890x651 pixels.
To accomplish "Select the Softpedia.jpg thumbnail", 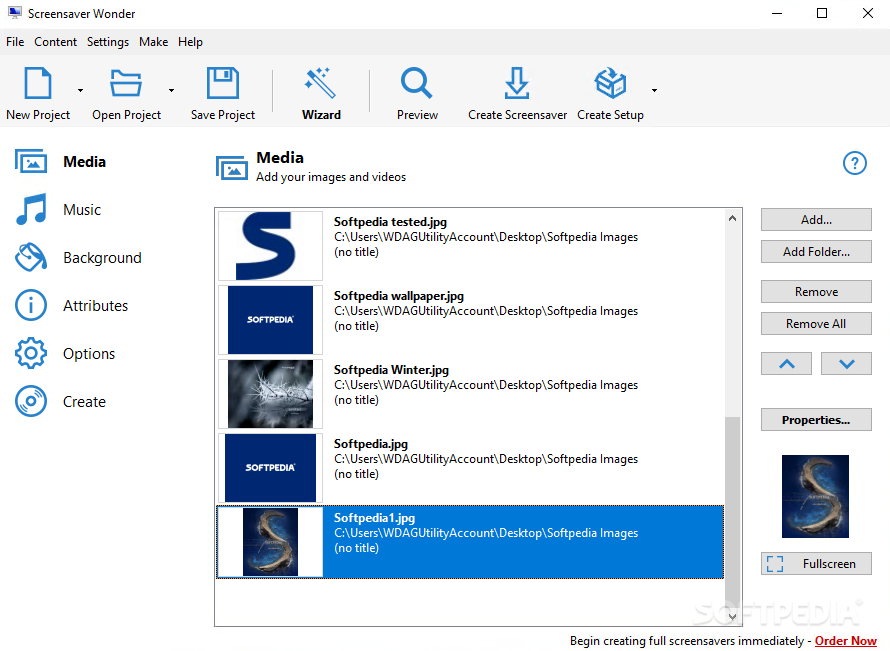I will click(x=270, y=468).
